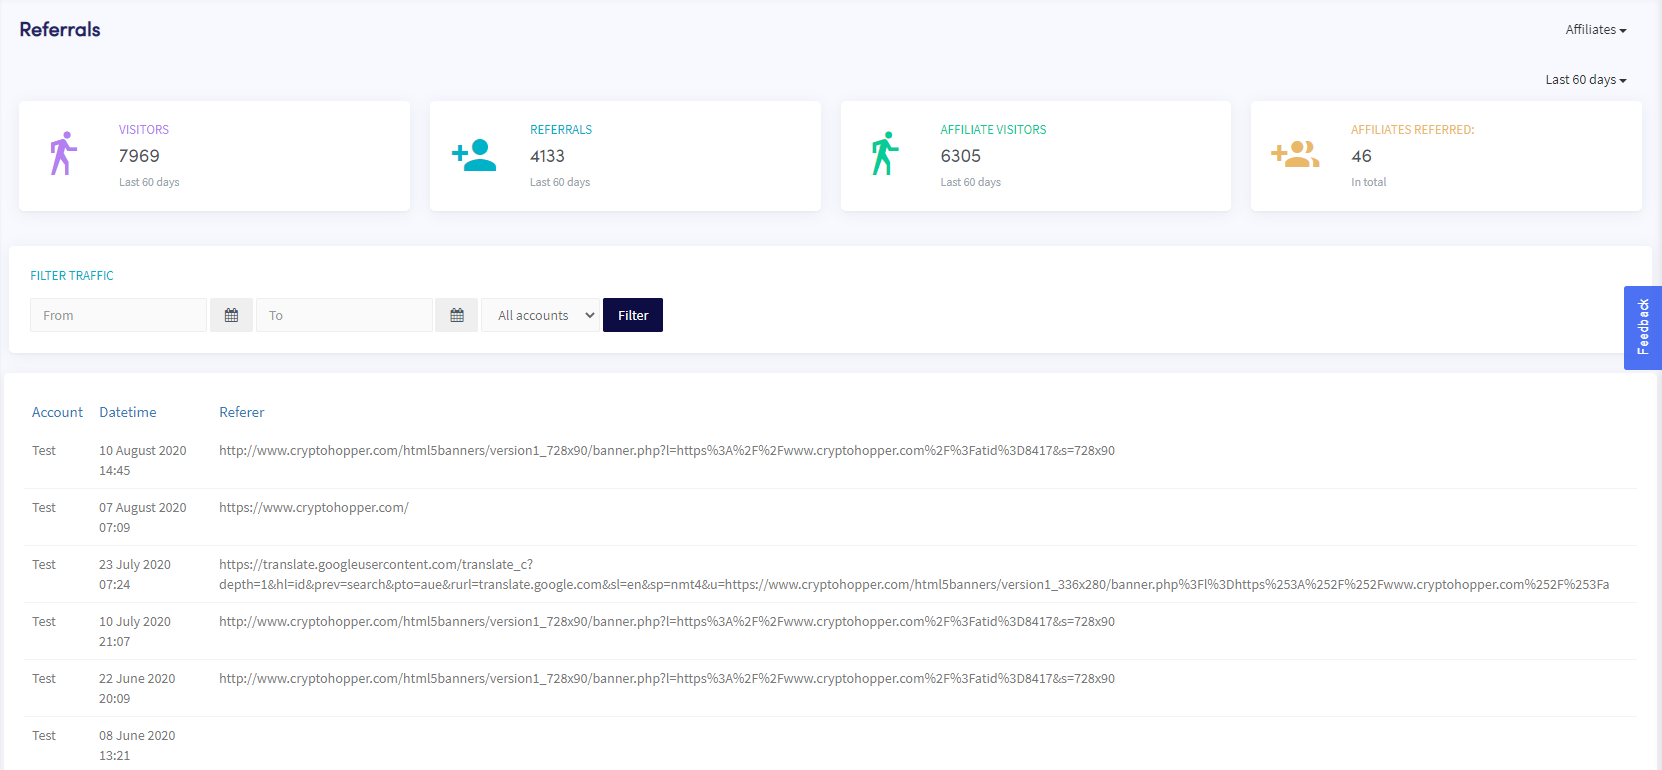Click the FILTER TRAFFIC section label
This screenshot has height=770, width=1662.
tap(72, 276)
